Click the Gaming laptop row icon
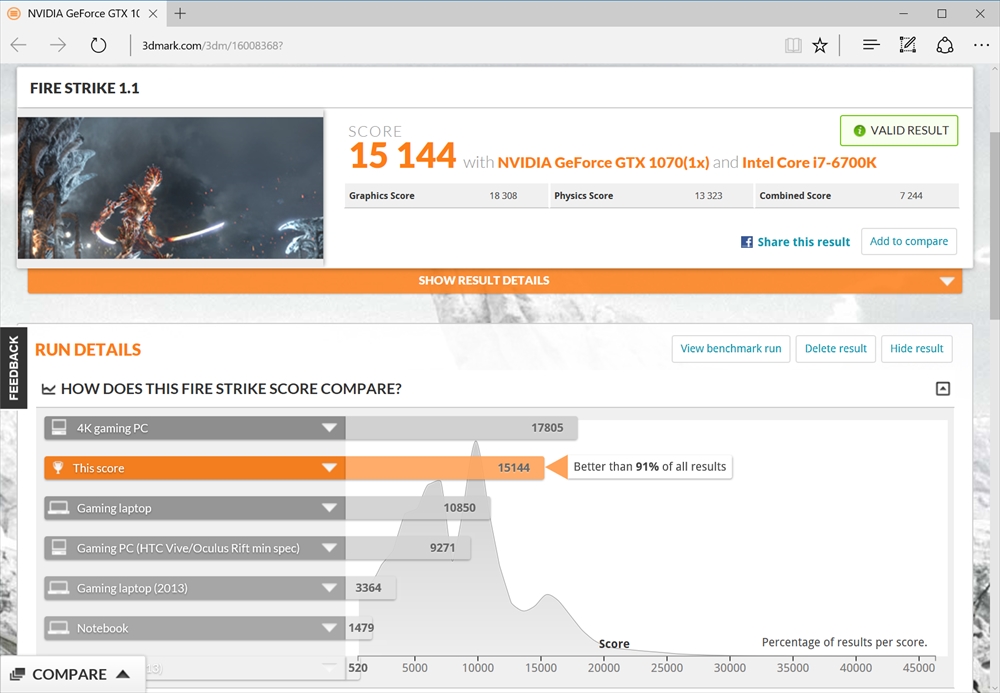 (x=59, y=507)
